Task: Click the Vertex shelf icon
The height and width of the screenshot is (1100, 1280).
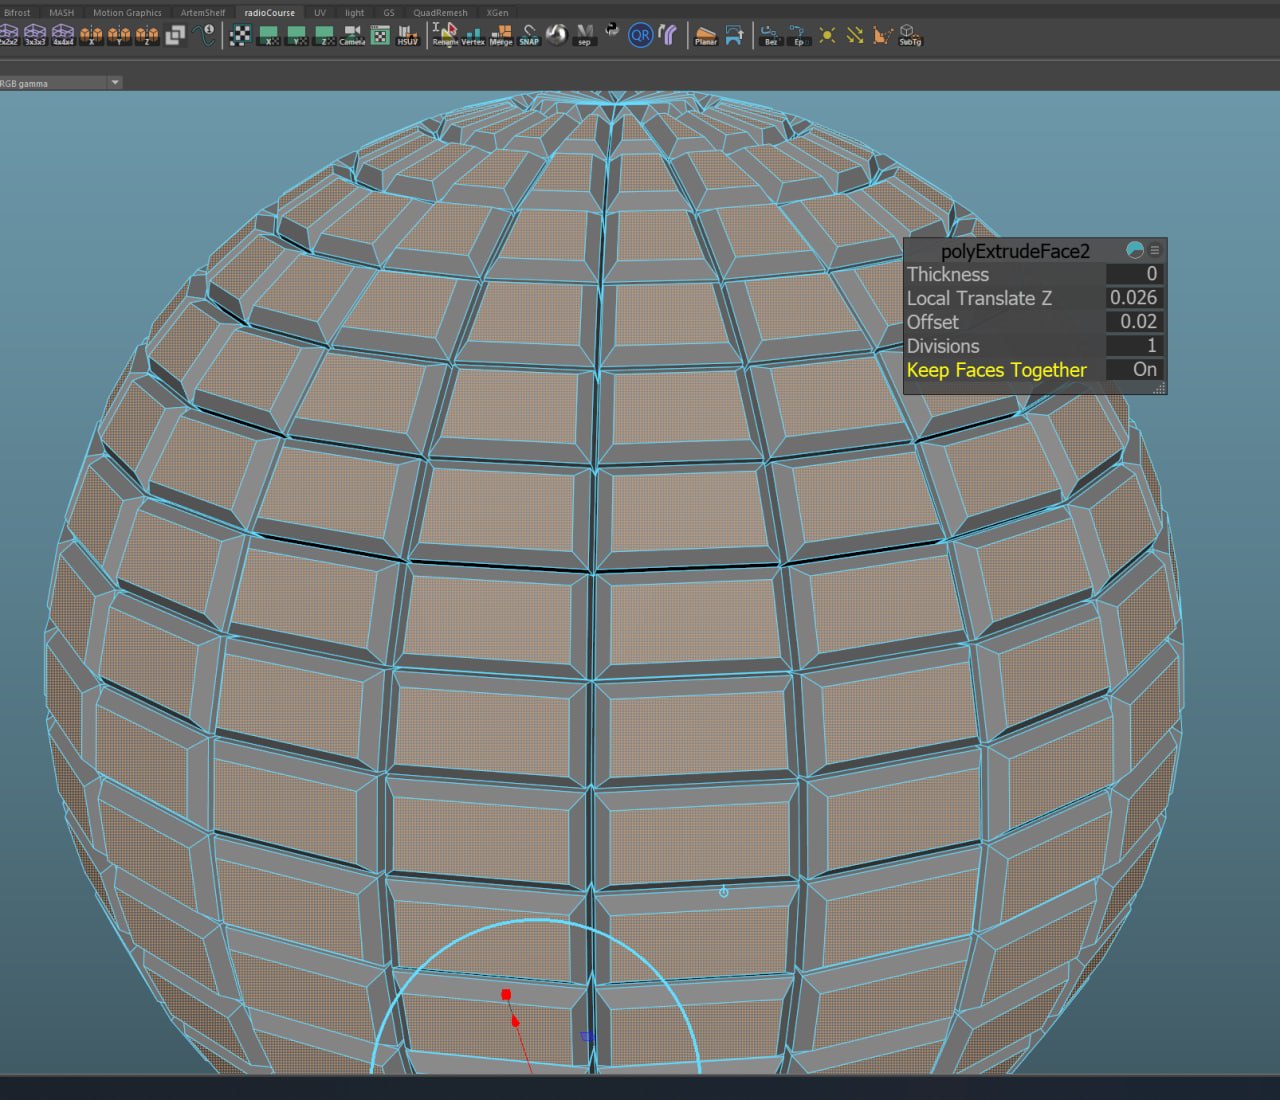Action: (x=473, y=35)
